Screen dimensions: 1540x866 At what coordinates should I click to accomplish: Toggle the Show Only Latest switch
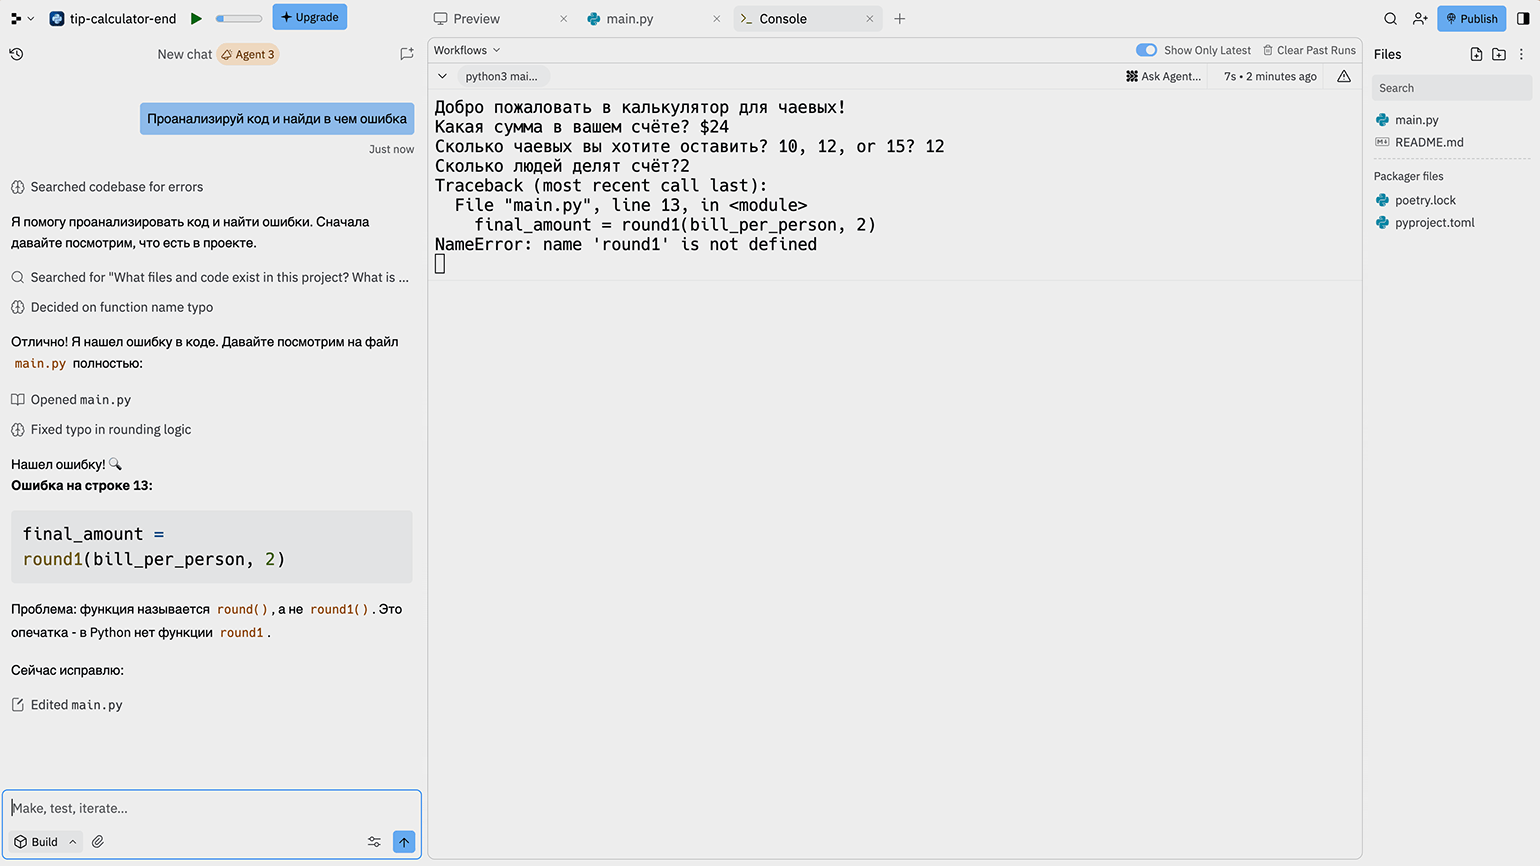click(1146, 50)
